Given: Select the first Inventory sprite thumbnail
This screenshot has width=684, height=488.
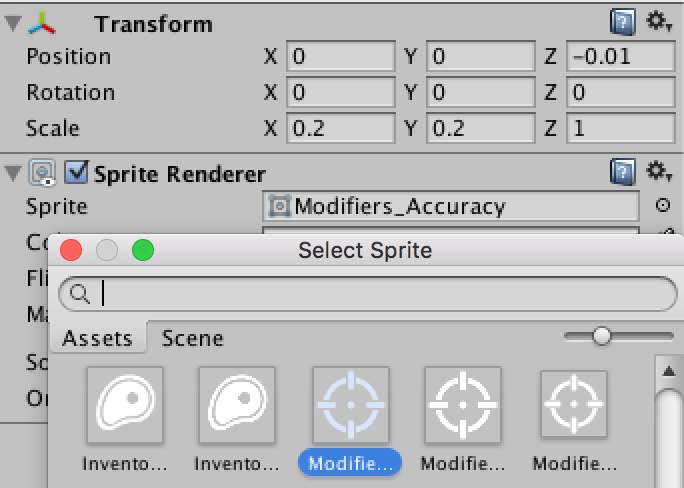Looking at the screenshot, I should (124, 405).
